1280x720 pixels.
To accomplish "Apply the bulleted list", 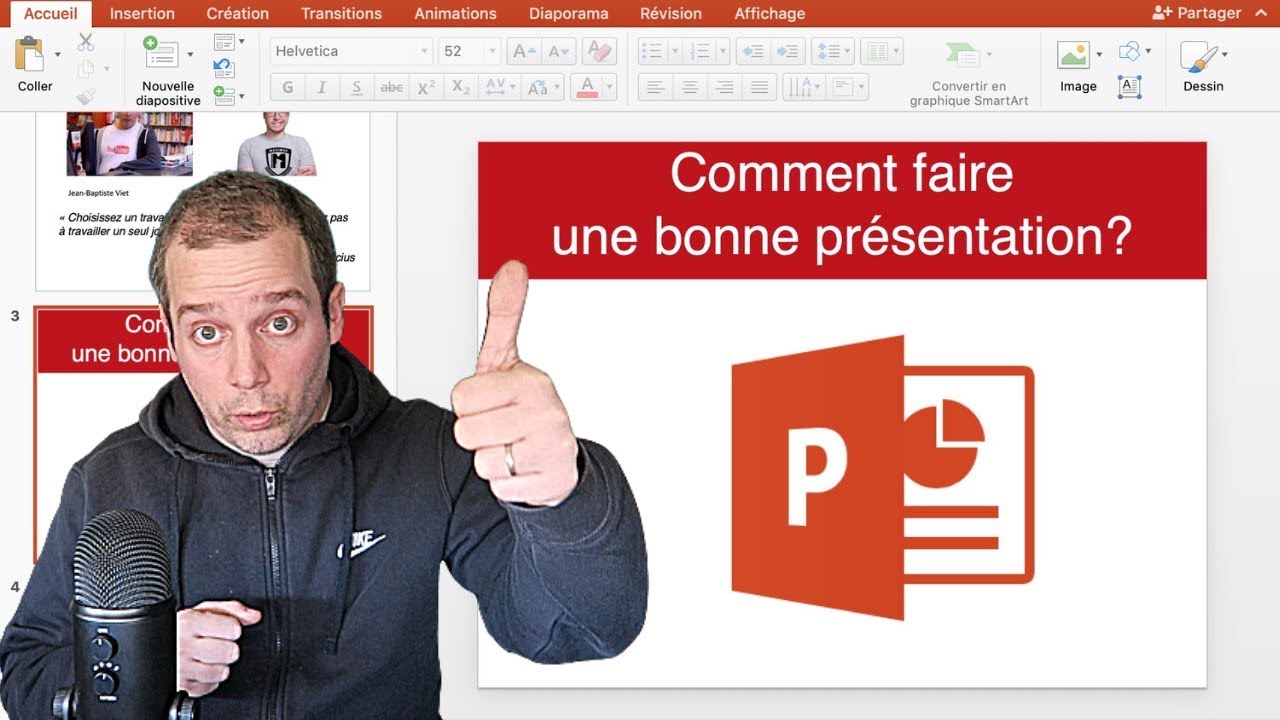I will tap(651, 51).
